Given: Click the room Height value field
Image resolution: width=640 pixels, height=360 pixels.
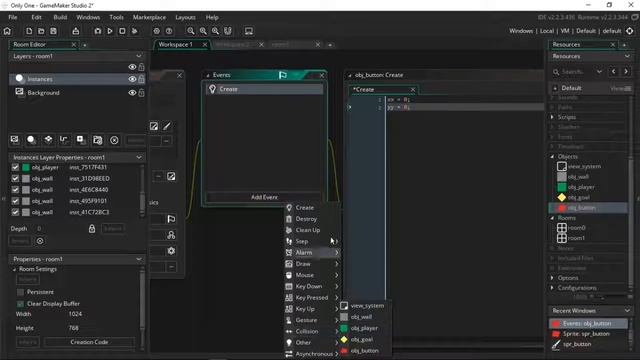Looking at the screenshot, I should [73, 328].
